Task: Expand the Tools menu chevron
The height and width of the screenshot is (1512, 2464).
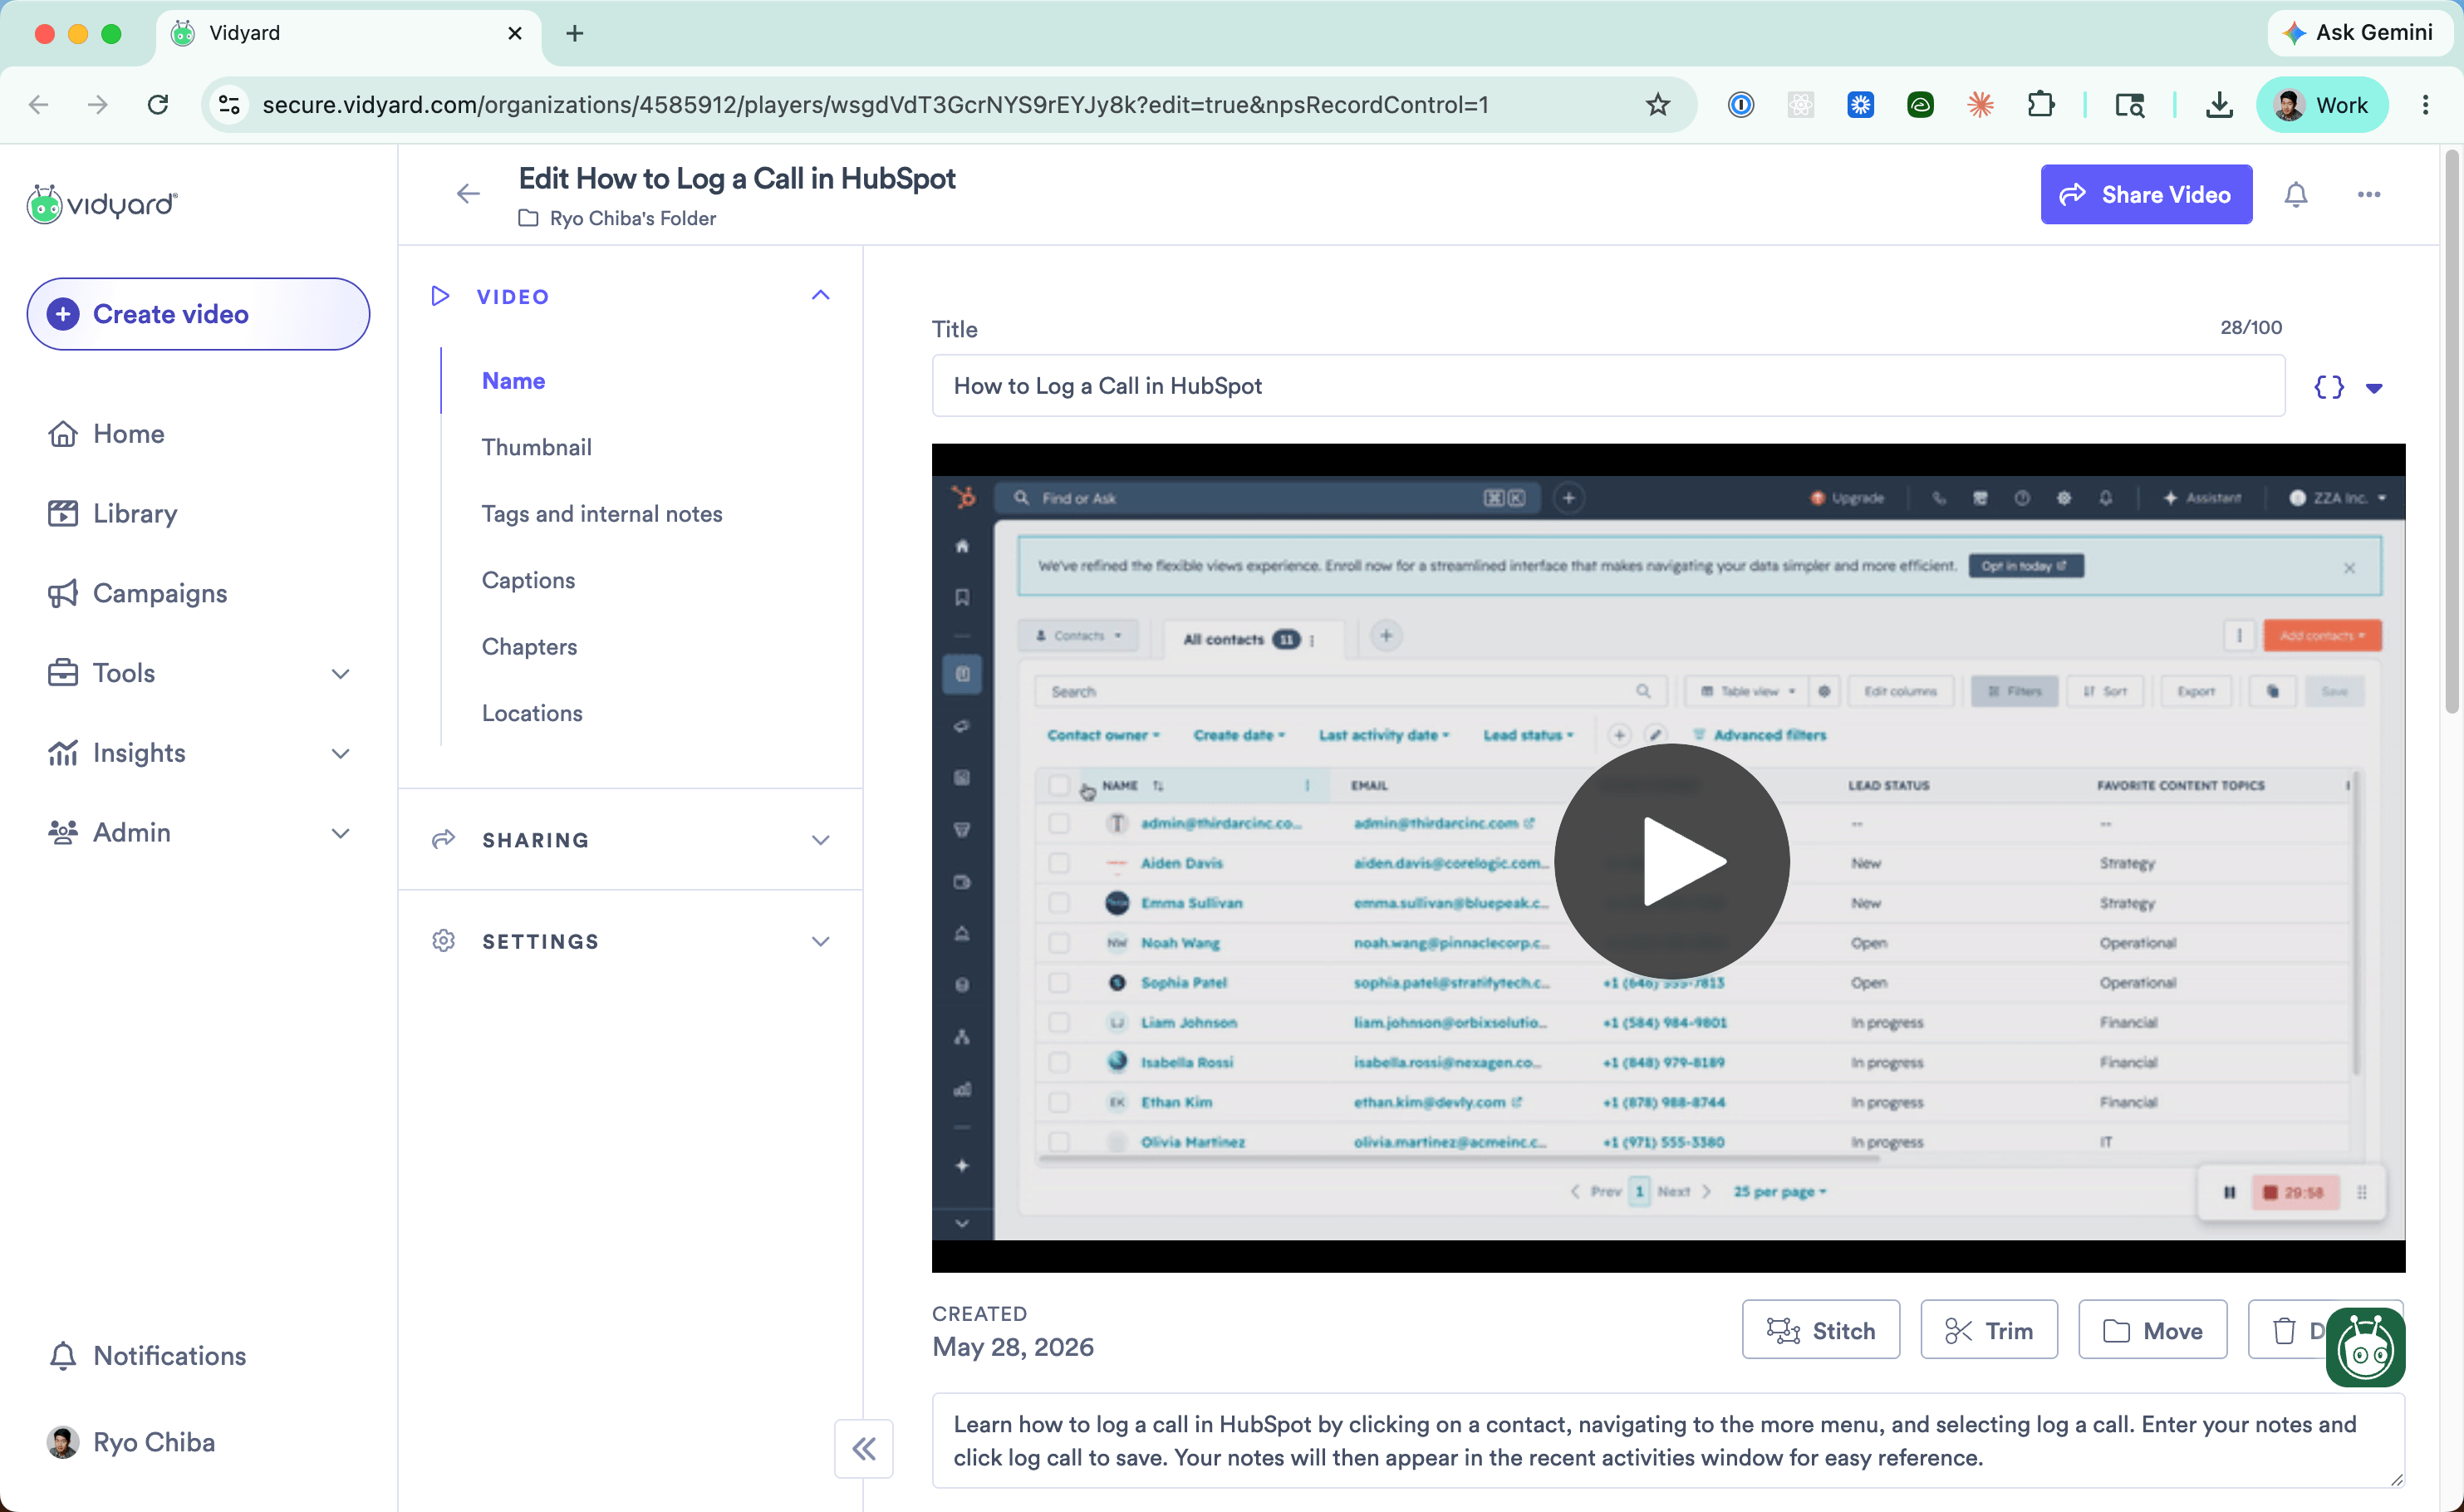Action: (340, 673)
